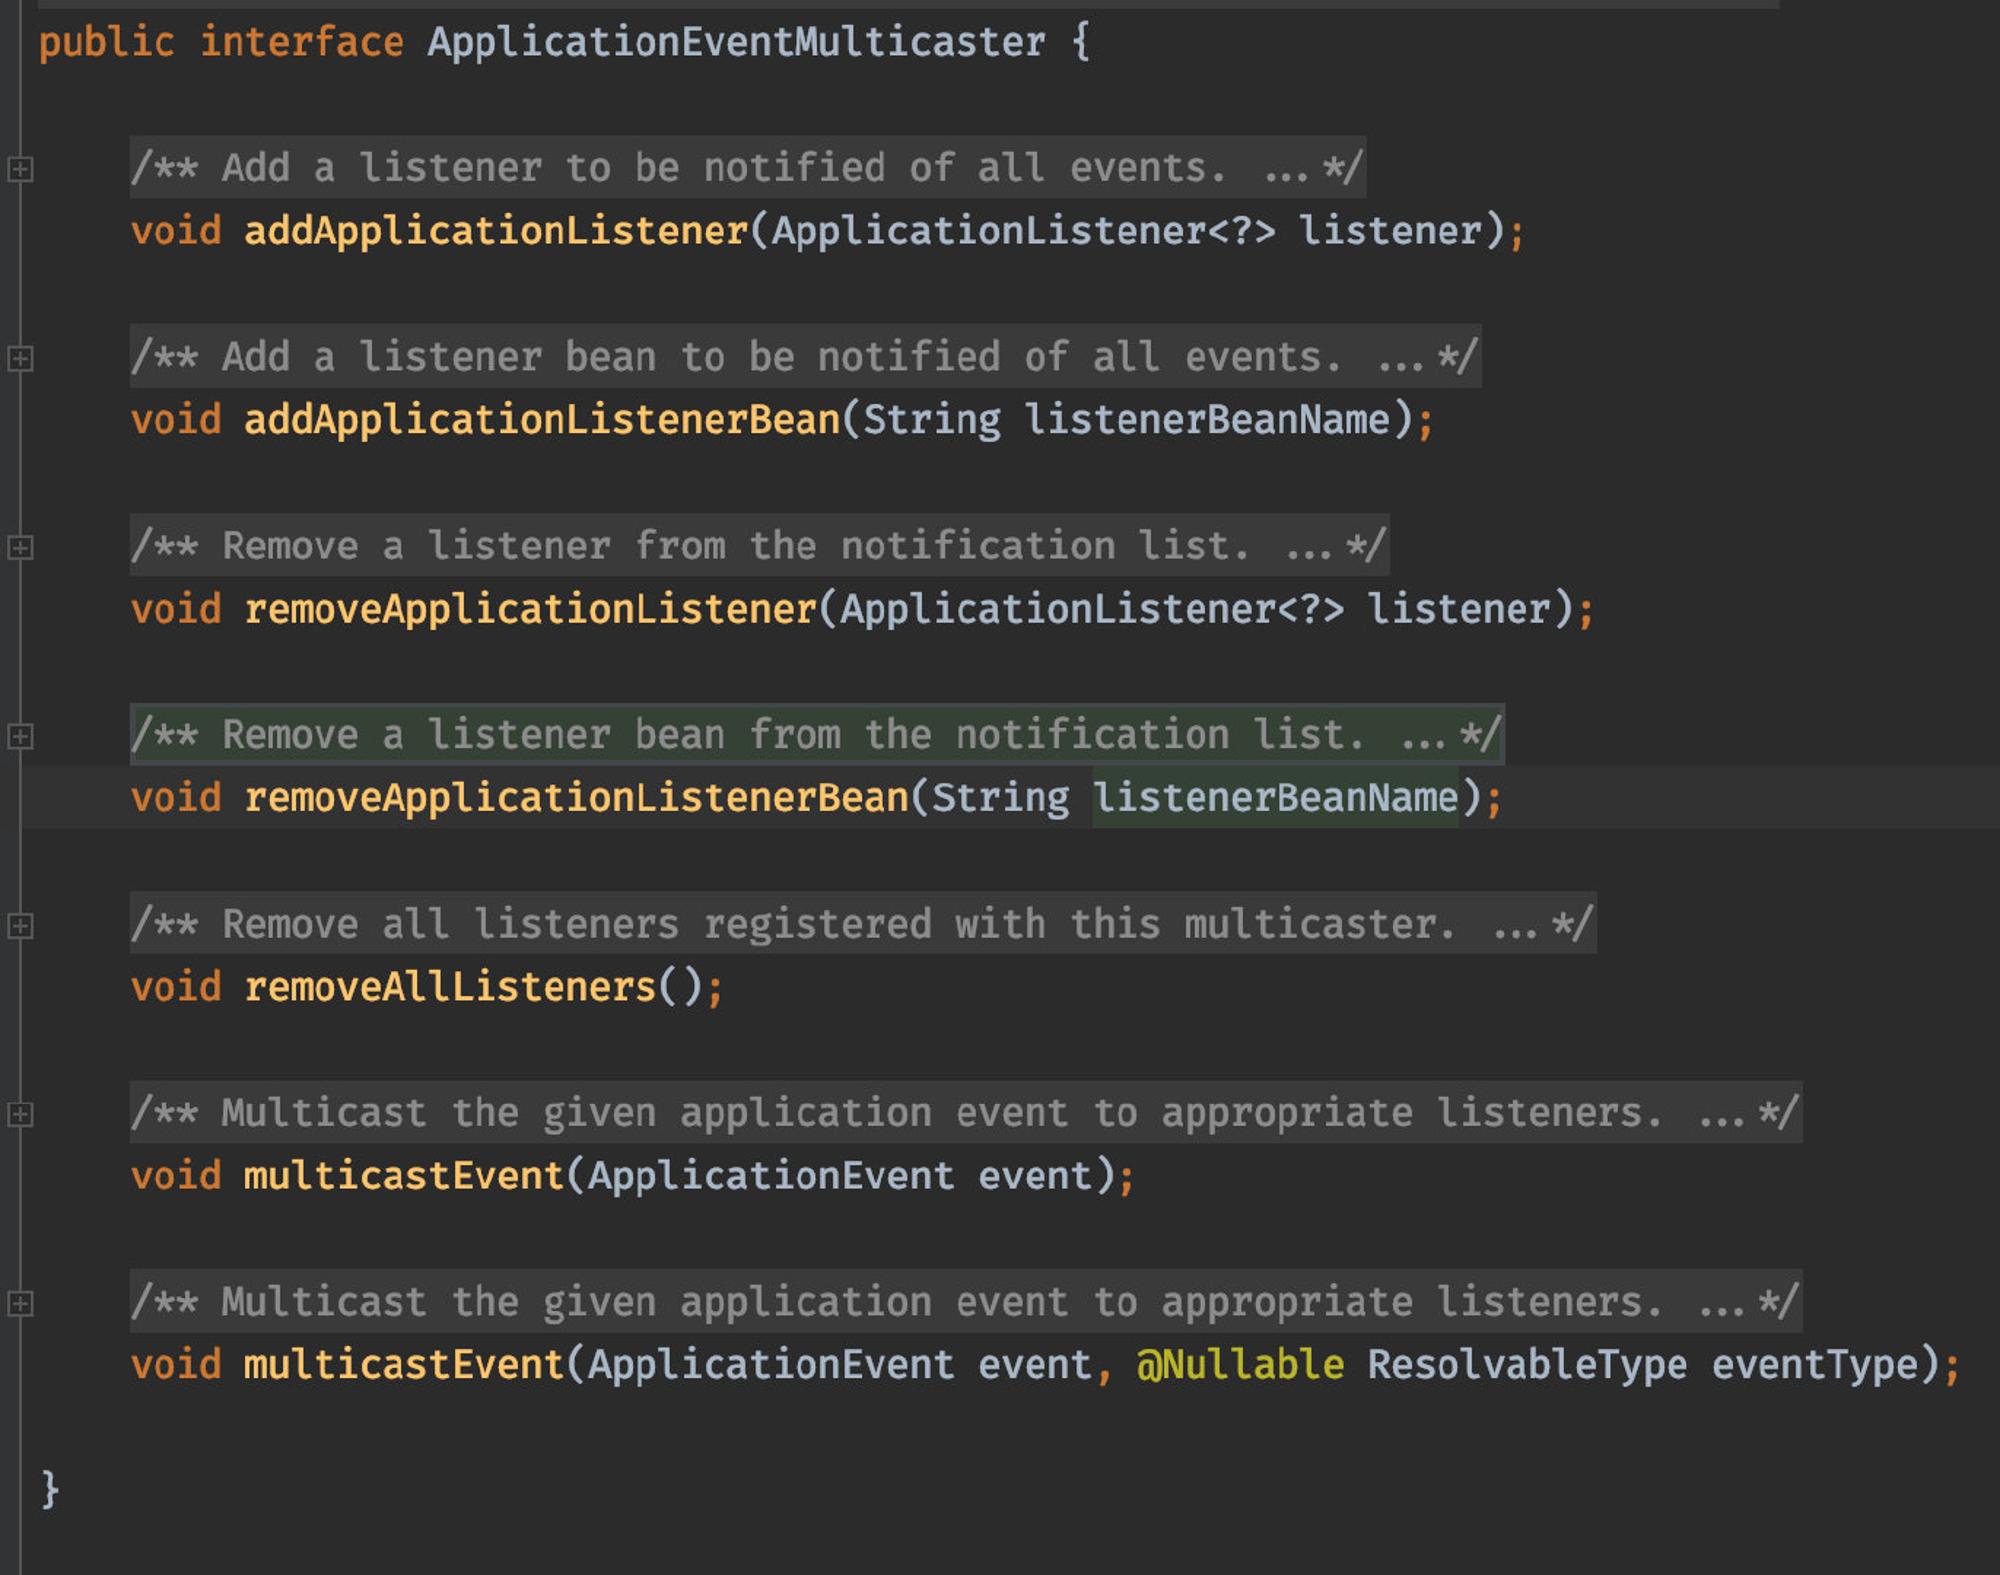Image resolution: width=2000 pixels, height=1575 pixels.
Task: Click the eventType parameter name
Action: pos(1814,1365)
